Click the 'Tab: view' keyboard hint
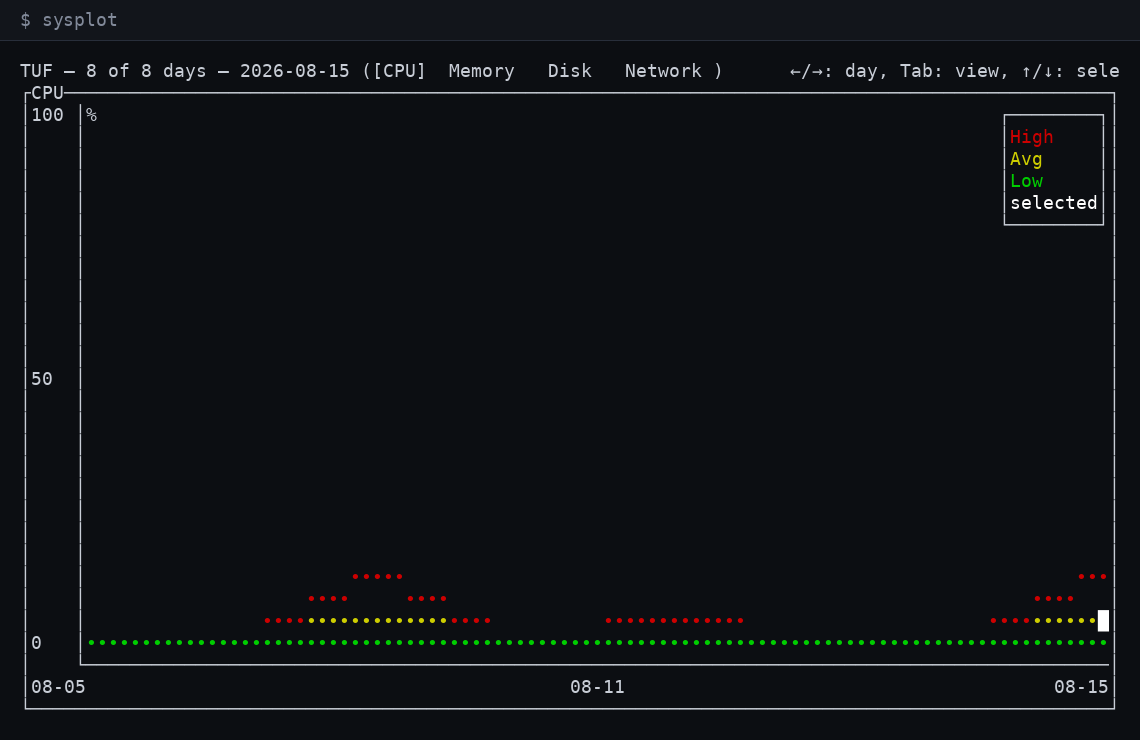Image resolution: width=1140 pixels, height=740 pixels. 951,71
